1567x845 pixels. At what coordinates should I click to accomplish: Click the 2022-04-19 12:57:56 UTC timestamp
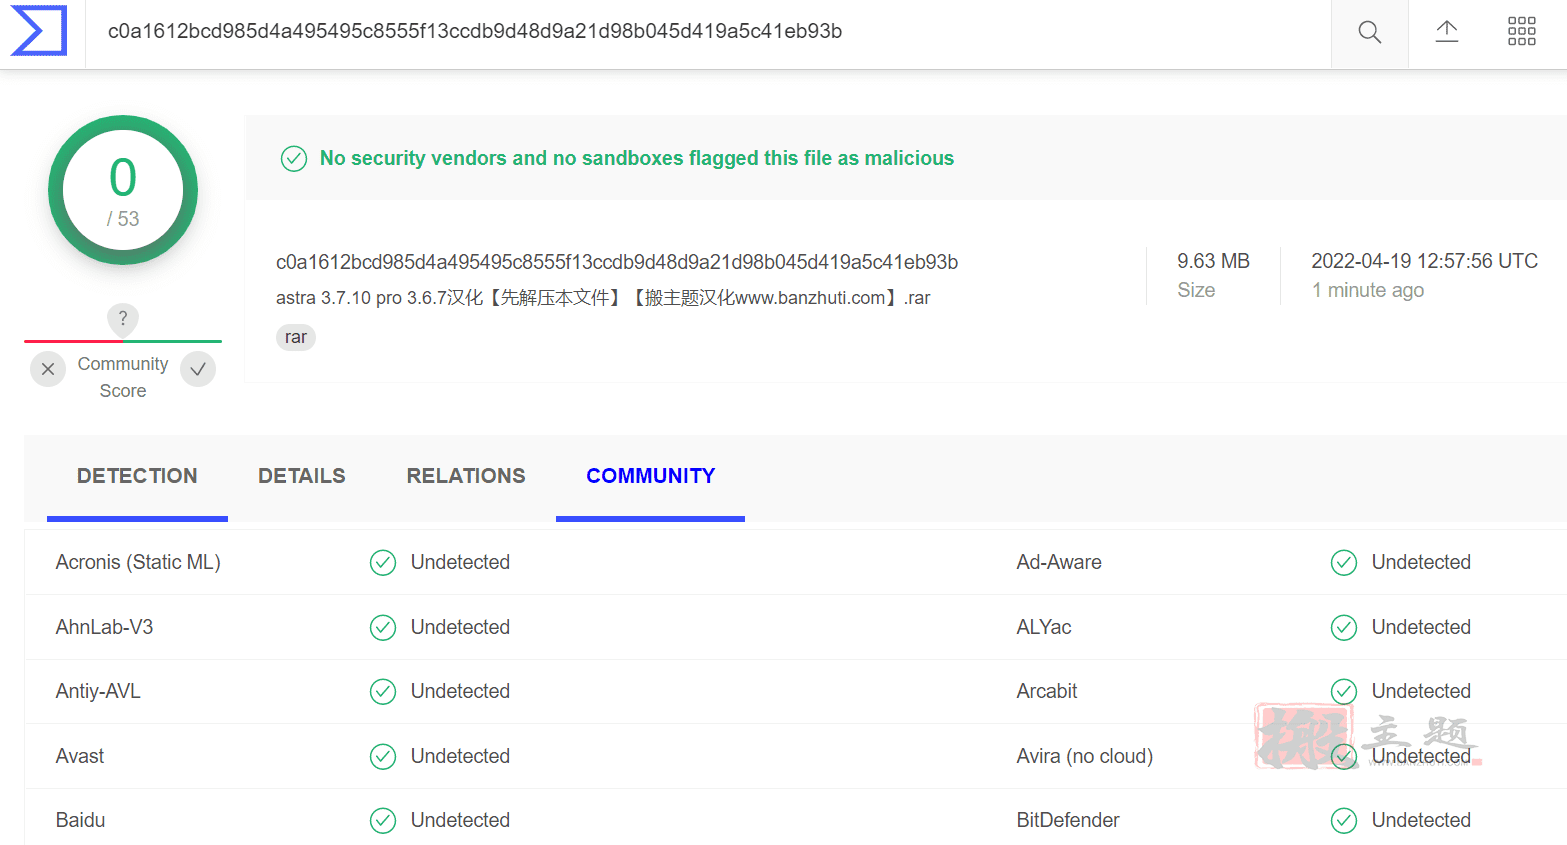(1424, 261)
